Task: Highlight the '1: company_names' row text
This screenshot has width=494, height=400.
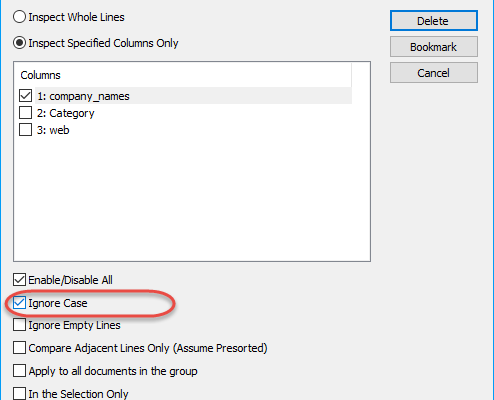Action: (x=83, y=96)
